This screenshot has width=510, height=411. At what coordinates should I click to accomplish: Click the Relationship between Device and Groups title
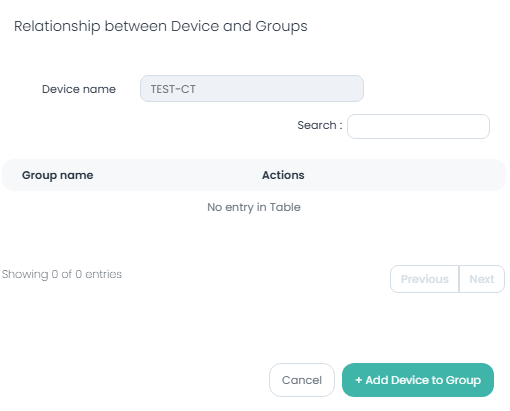pyautogui.click(x=161, y=26)
